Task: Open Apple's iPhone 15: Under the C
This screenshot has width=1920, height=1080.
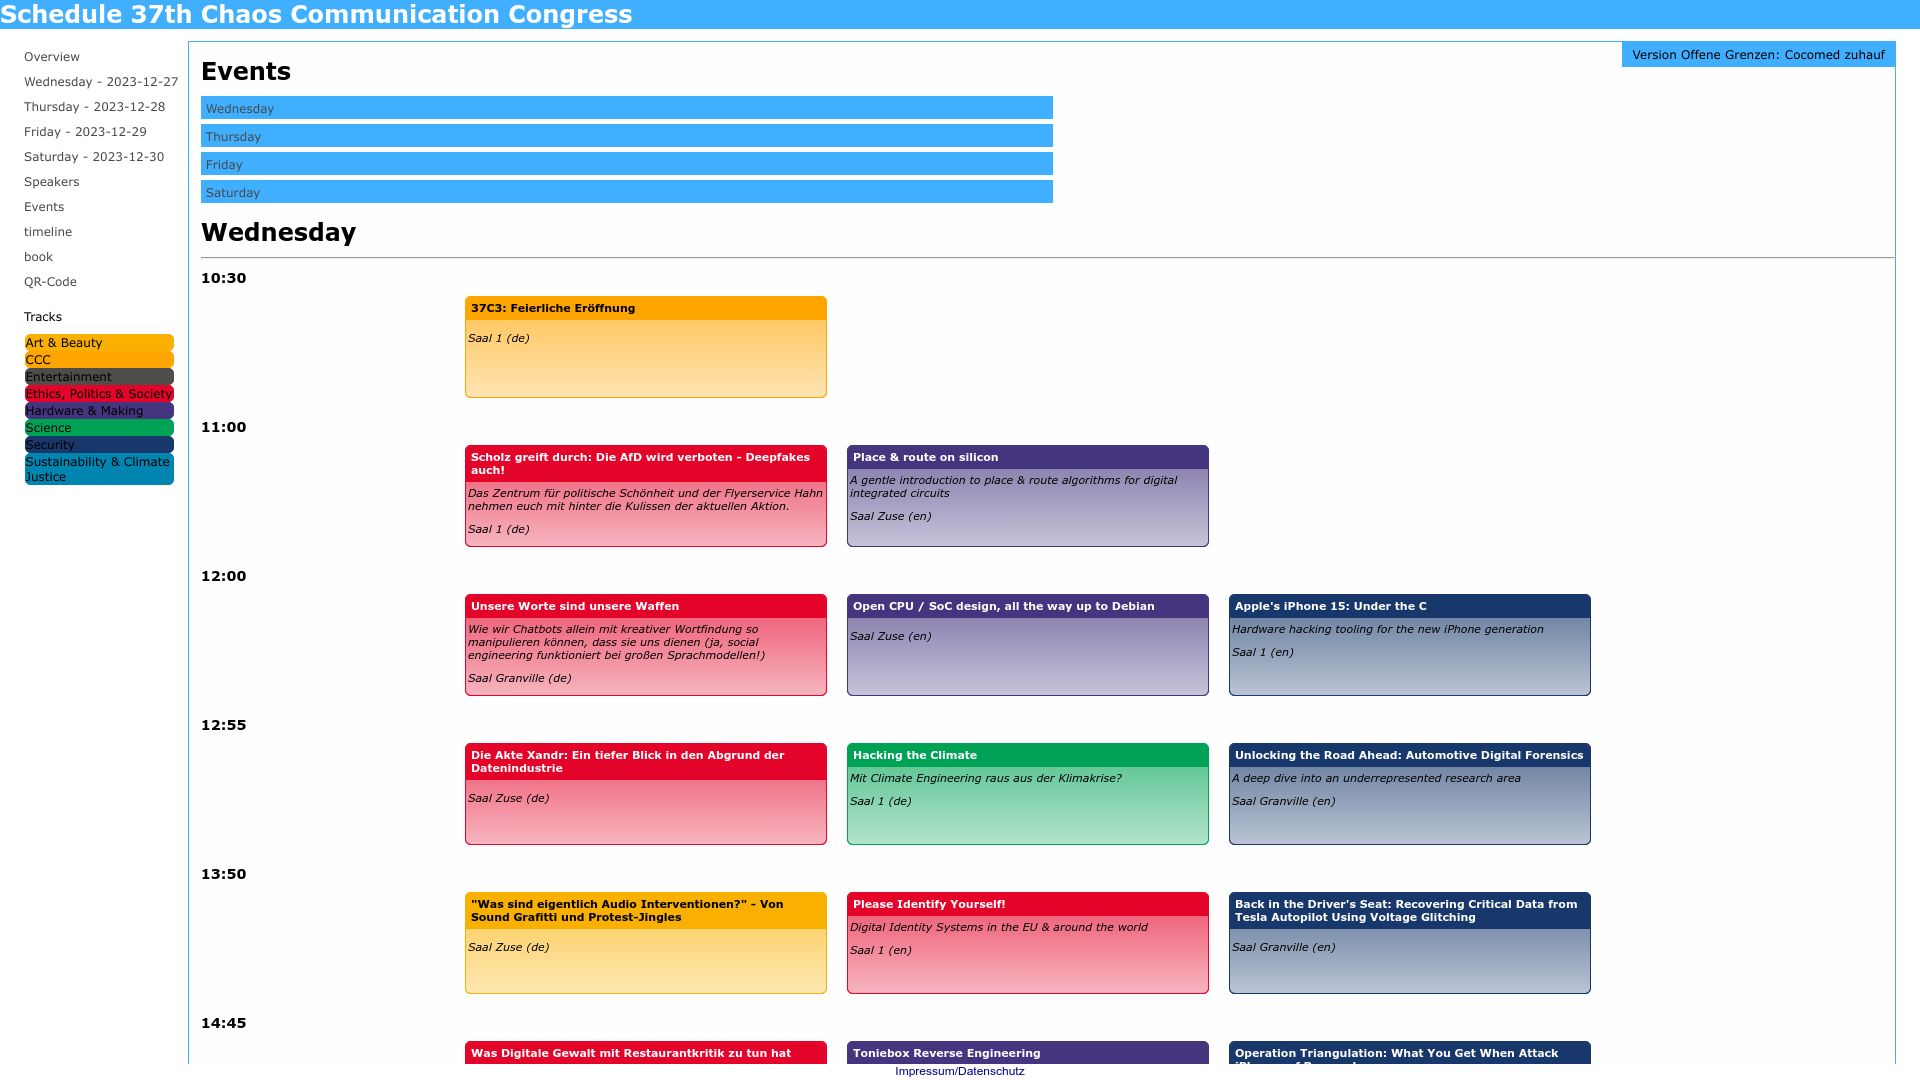Action: (x=1410, y=645)
